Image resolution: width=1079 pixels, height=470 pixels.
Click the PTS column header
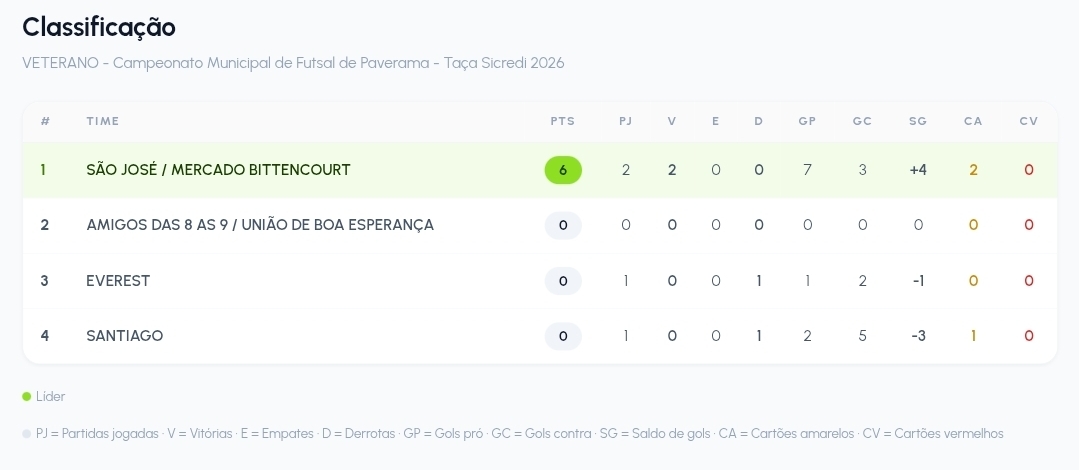coord(562,121)
